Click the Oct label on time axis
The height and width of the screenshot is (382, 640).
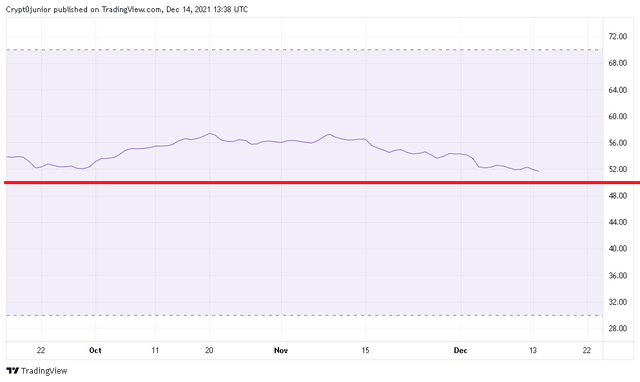[95, 350]
